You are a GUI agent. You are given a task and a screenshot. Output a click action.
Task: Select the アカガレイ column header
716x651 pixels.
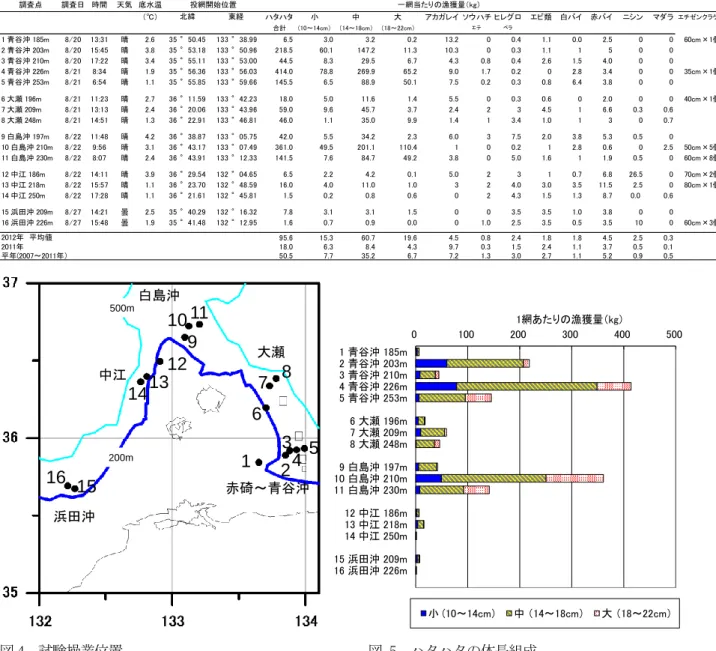click(x=442, y=17)
